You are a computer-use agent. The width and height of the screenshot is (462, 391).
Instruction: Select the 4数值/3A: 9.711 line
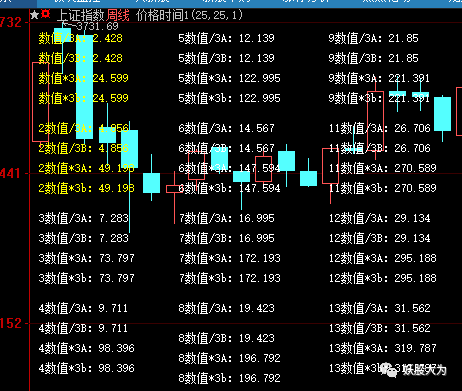pyautogui.click(x=83, y=308)
